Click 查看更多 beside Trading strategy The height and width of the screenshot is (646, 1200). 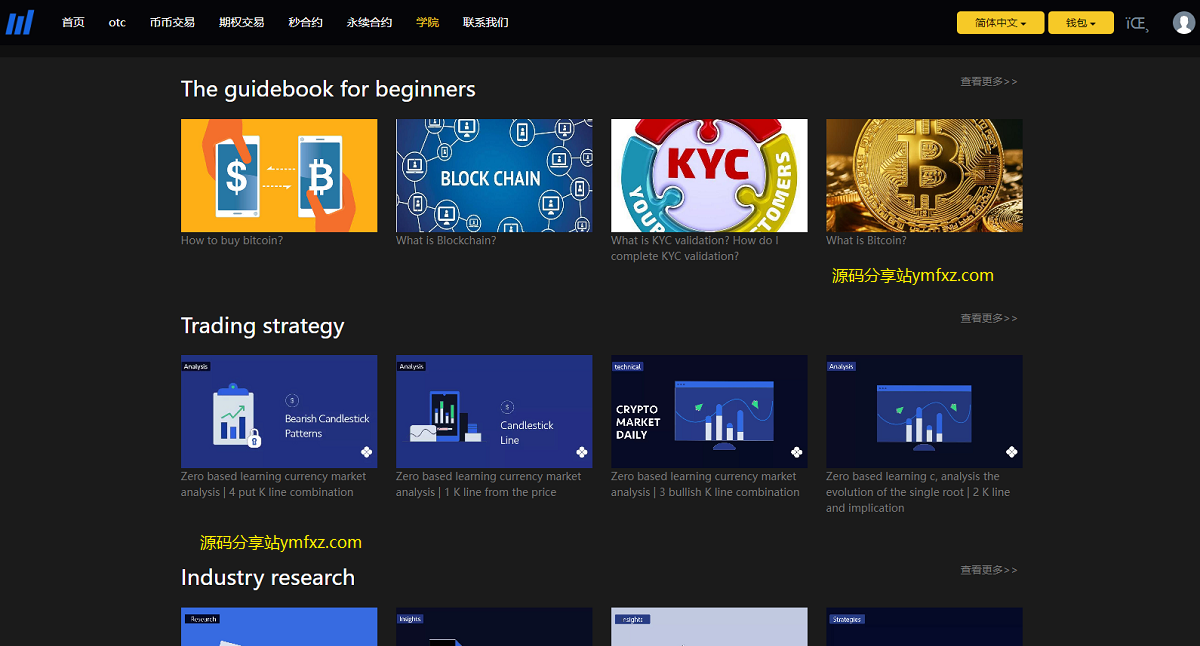988,318
